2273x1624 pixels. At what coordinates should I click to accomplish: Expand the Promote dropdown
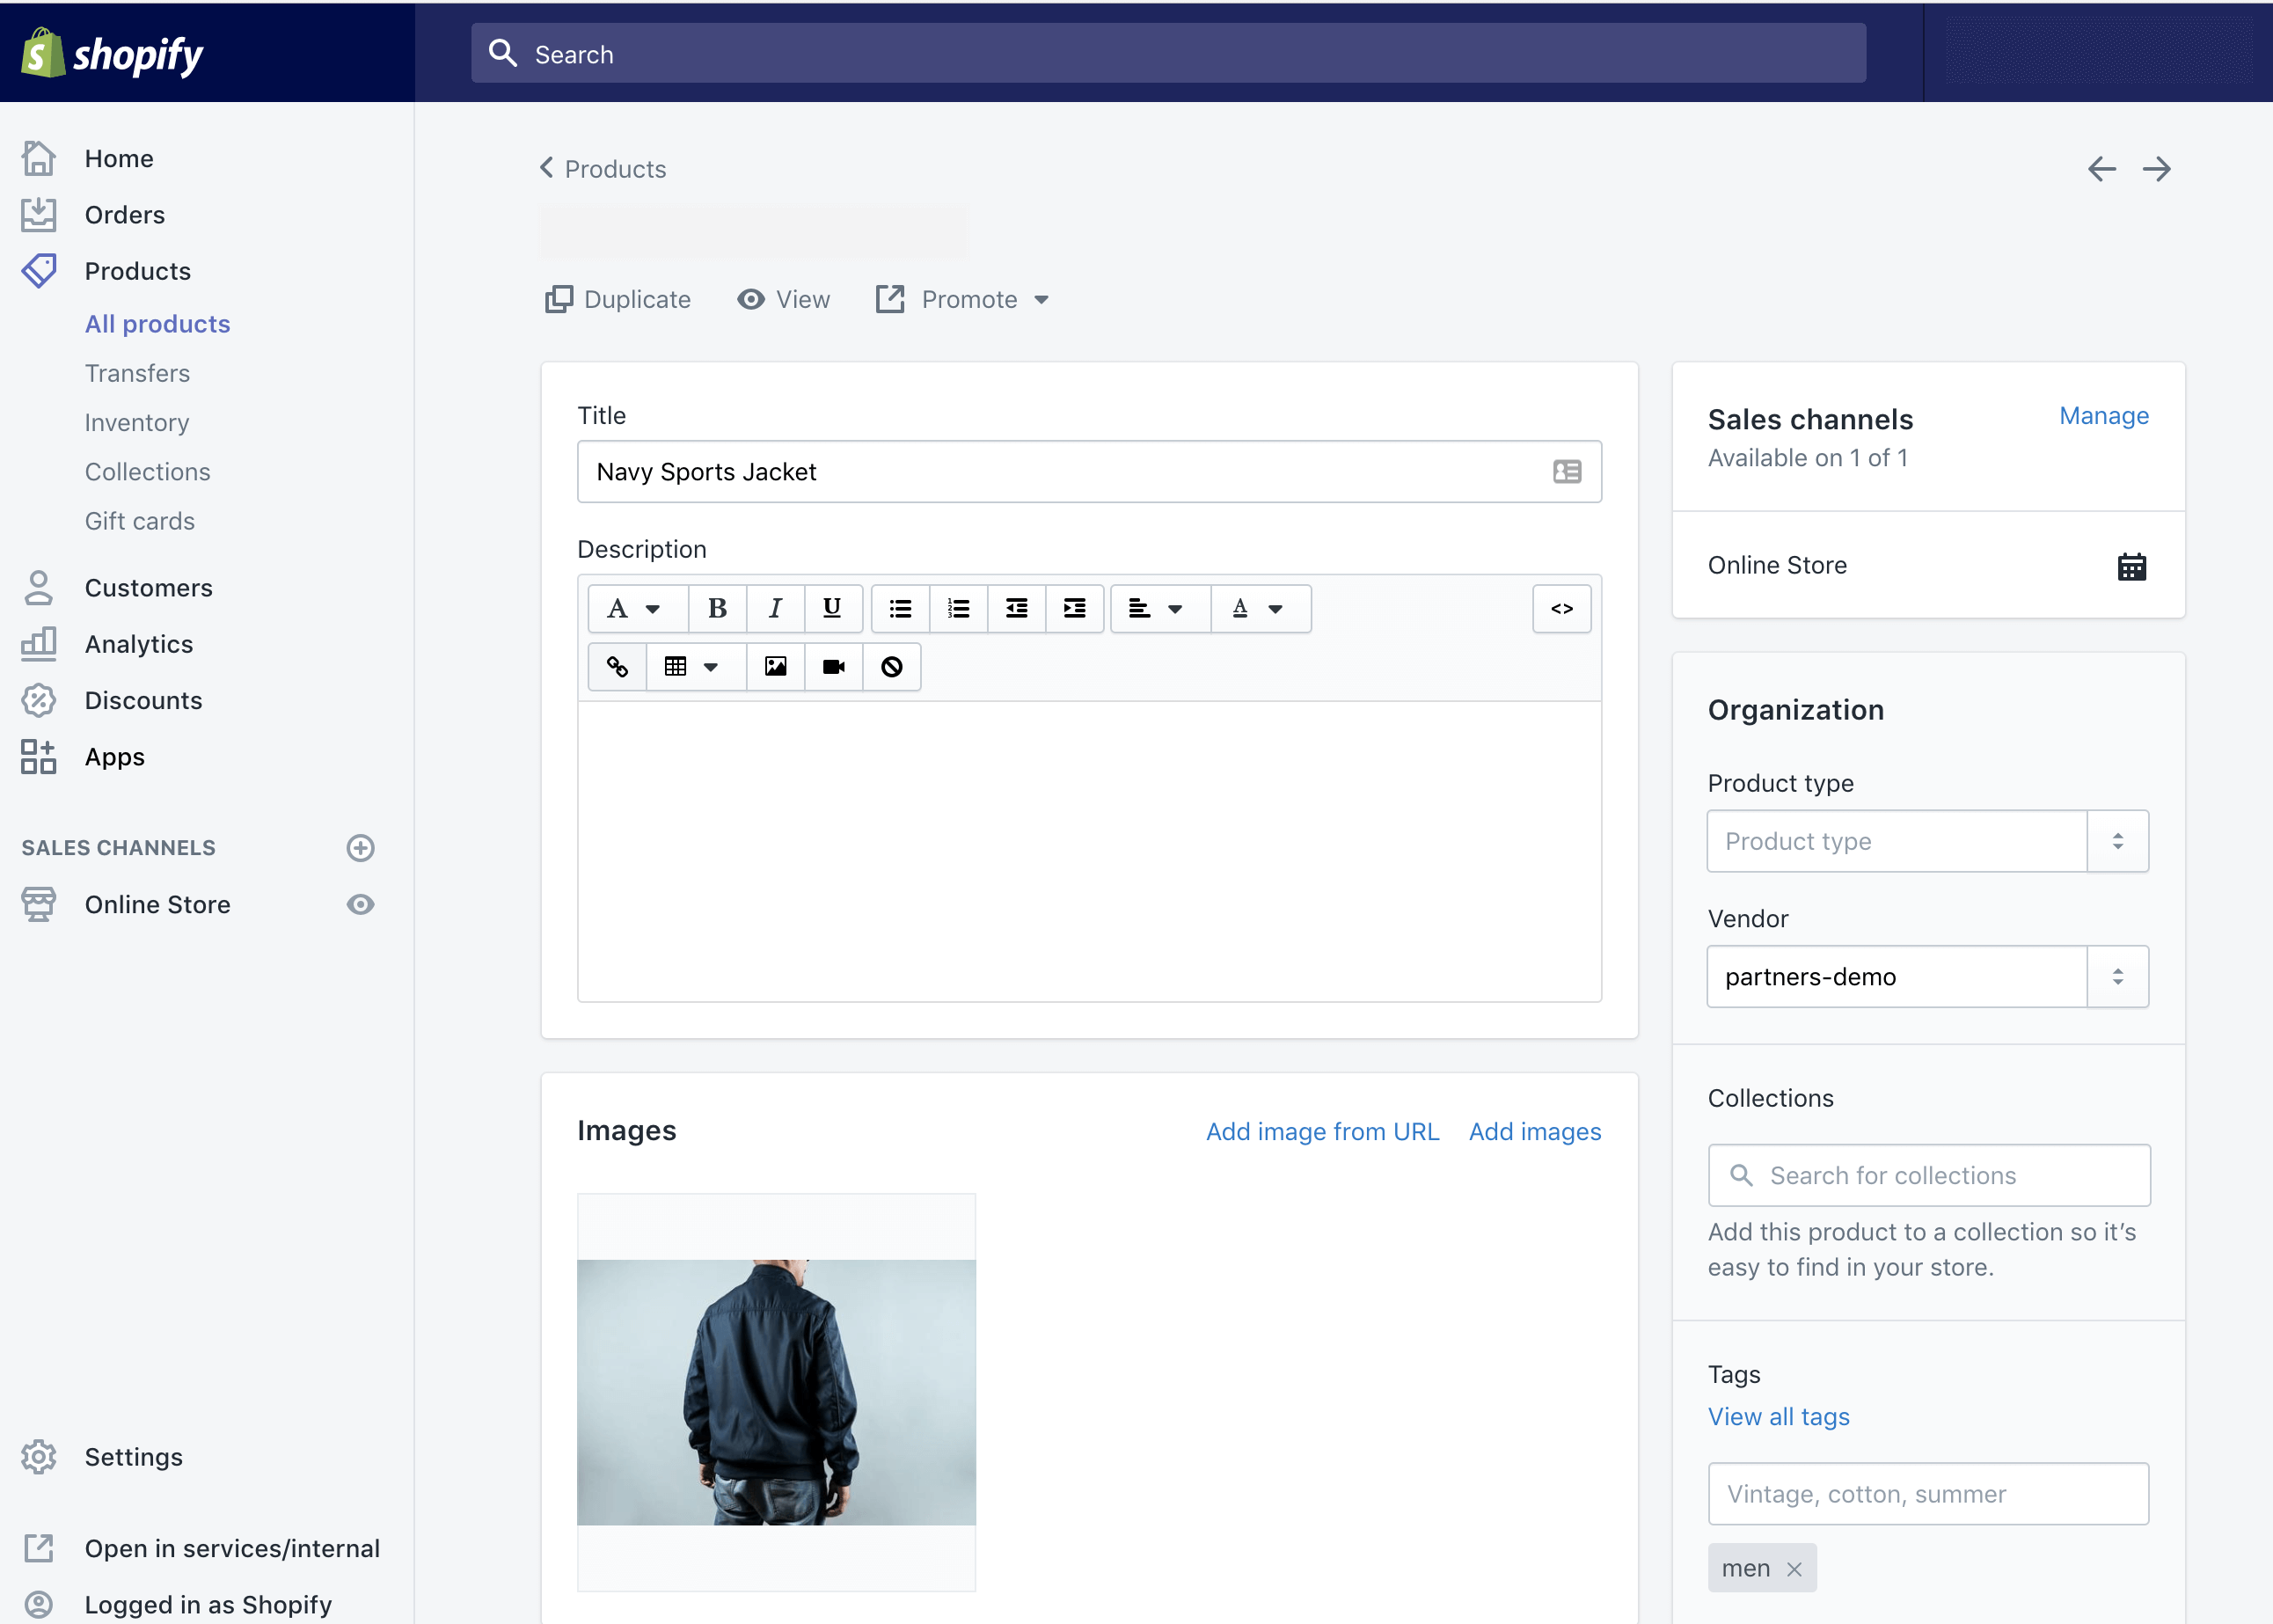(962, 299)
